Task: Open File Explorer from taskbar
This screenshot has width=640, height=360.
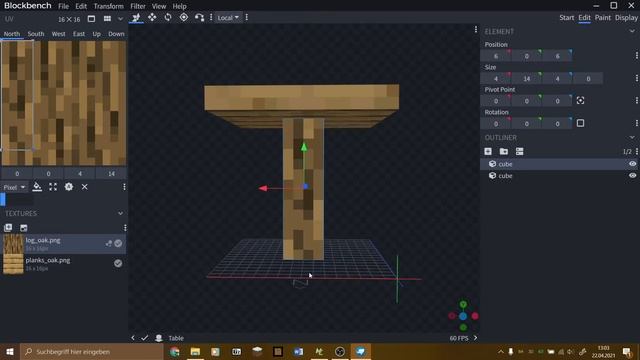Action: pyautogui.click(x=195, y=351)
